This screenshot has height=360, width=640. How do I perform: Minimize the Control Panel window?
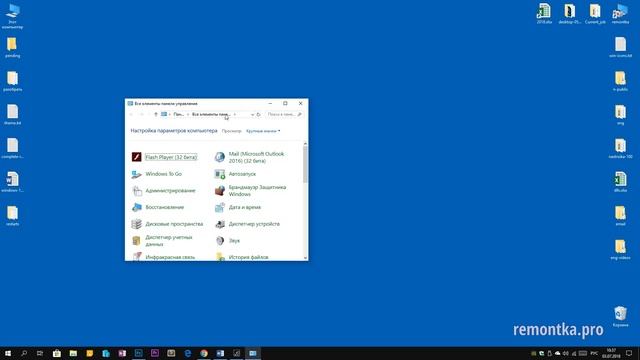point(270,104)
